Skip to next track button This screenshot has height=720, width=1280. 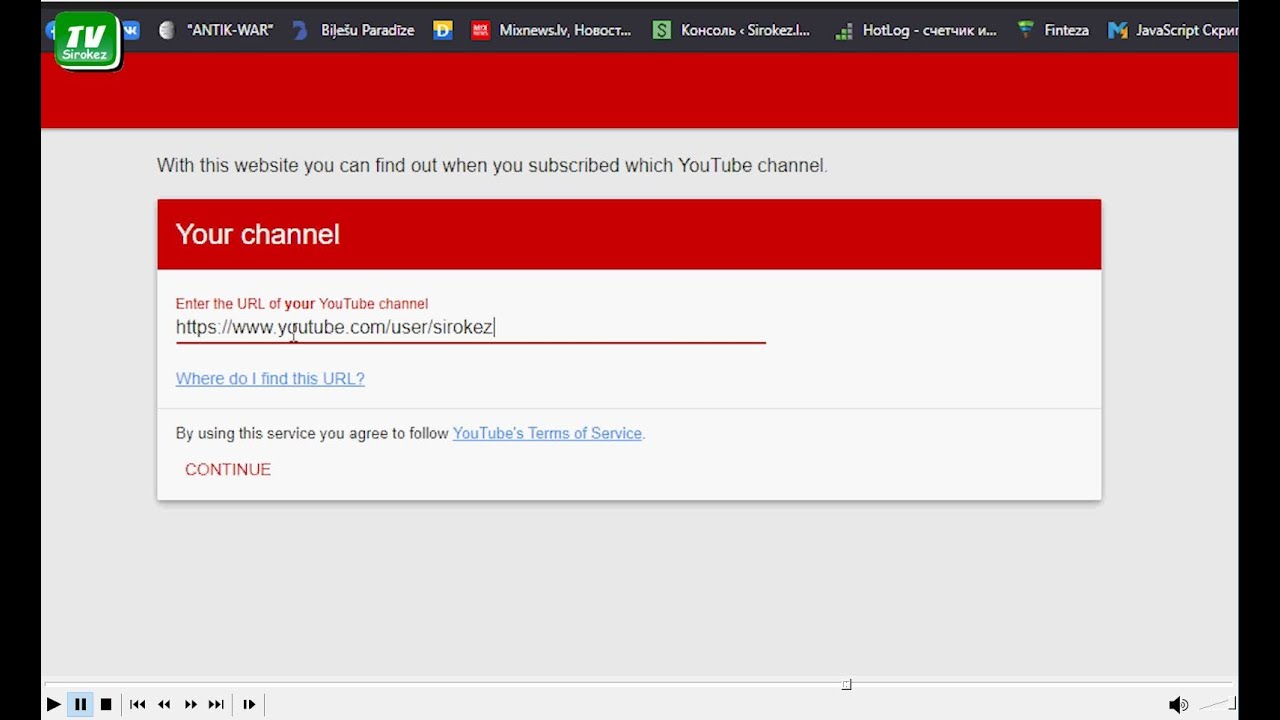pyautogui.click(x=216, y=704)
